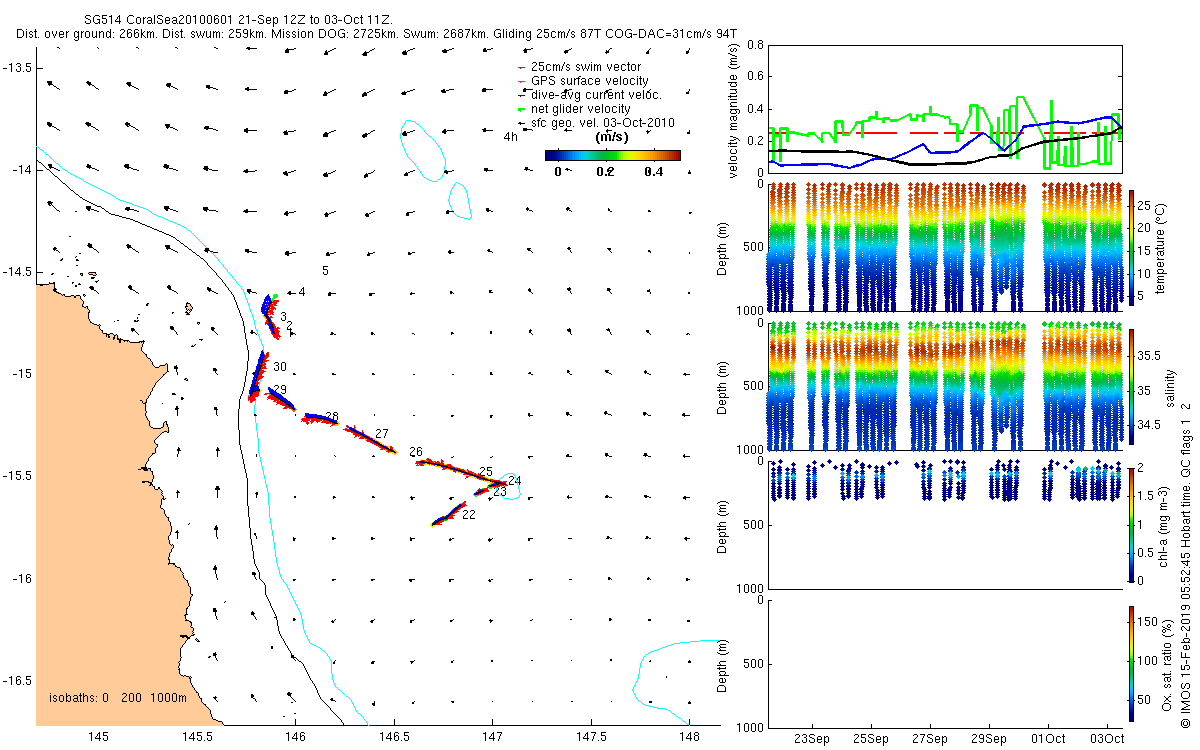Click the '(m/s)' unit label above the velocity colorbar

[x=611, y=135]
